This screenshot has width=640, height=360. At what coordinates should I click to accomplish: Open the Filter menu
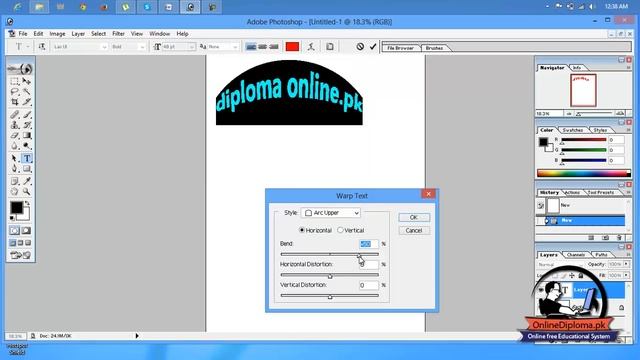118,34
